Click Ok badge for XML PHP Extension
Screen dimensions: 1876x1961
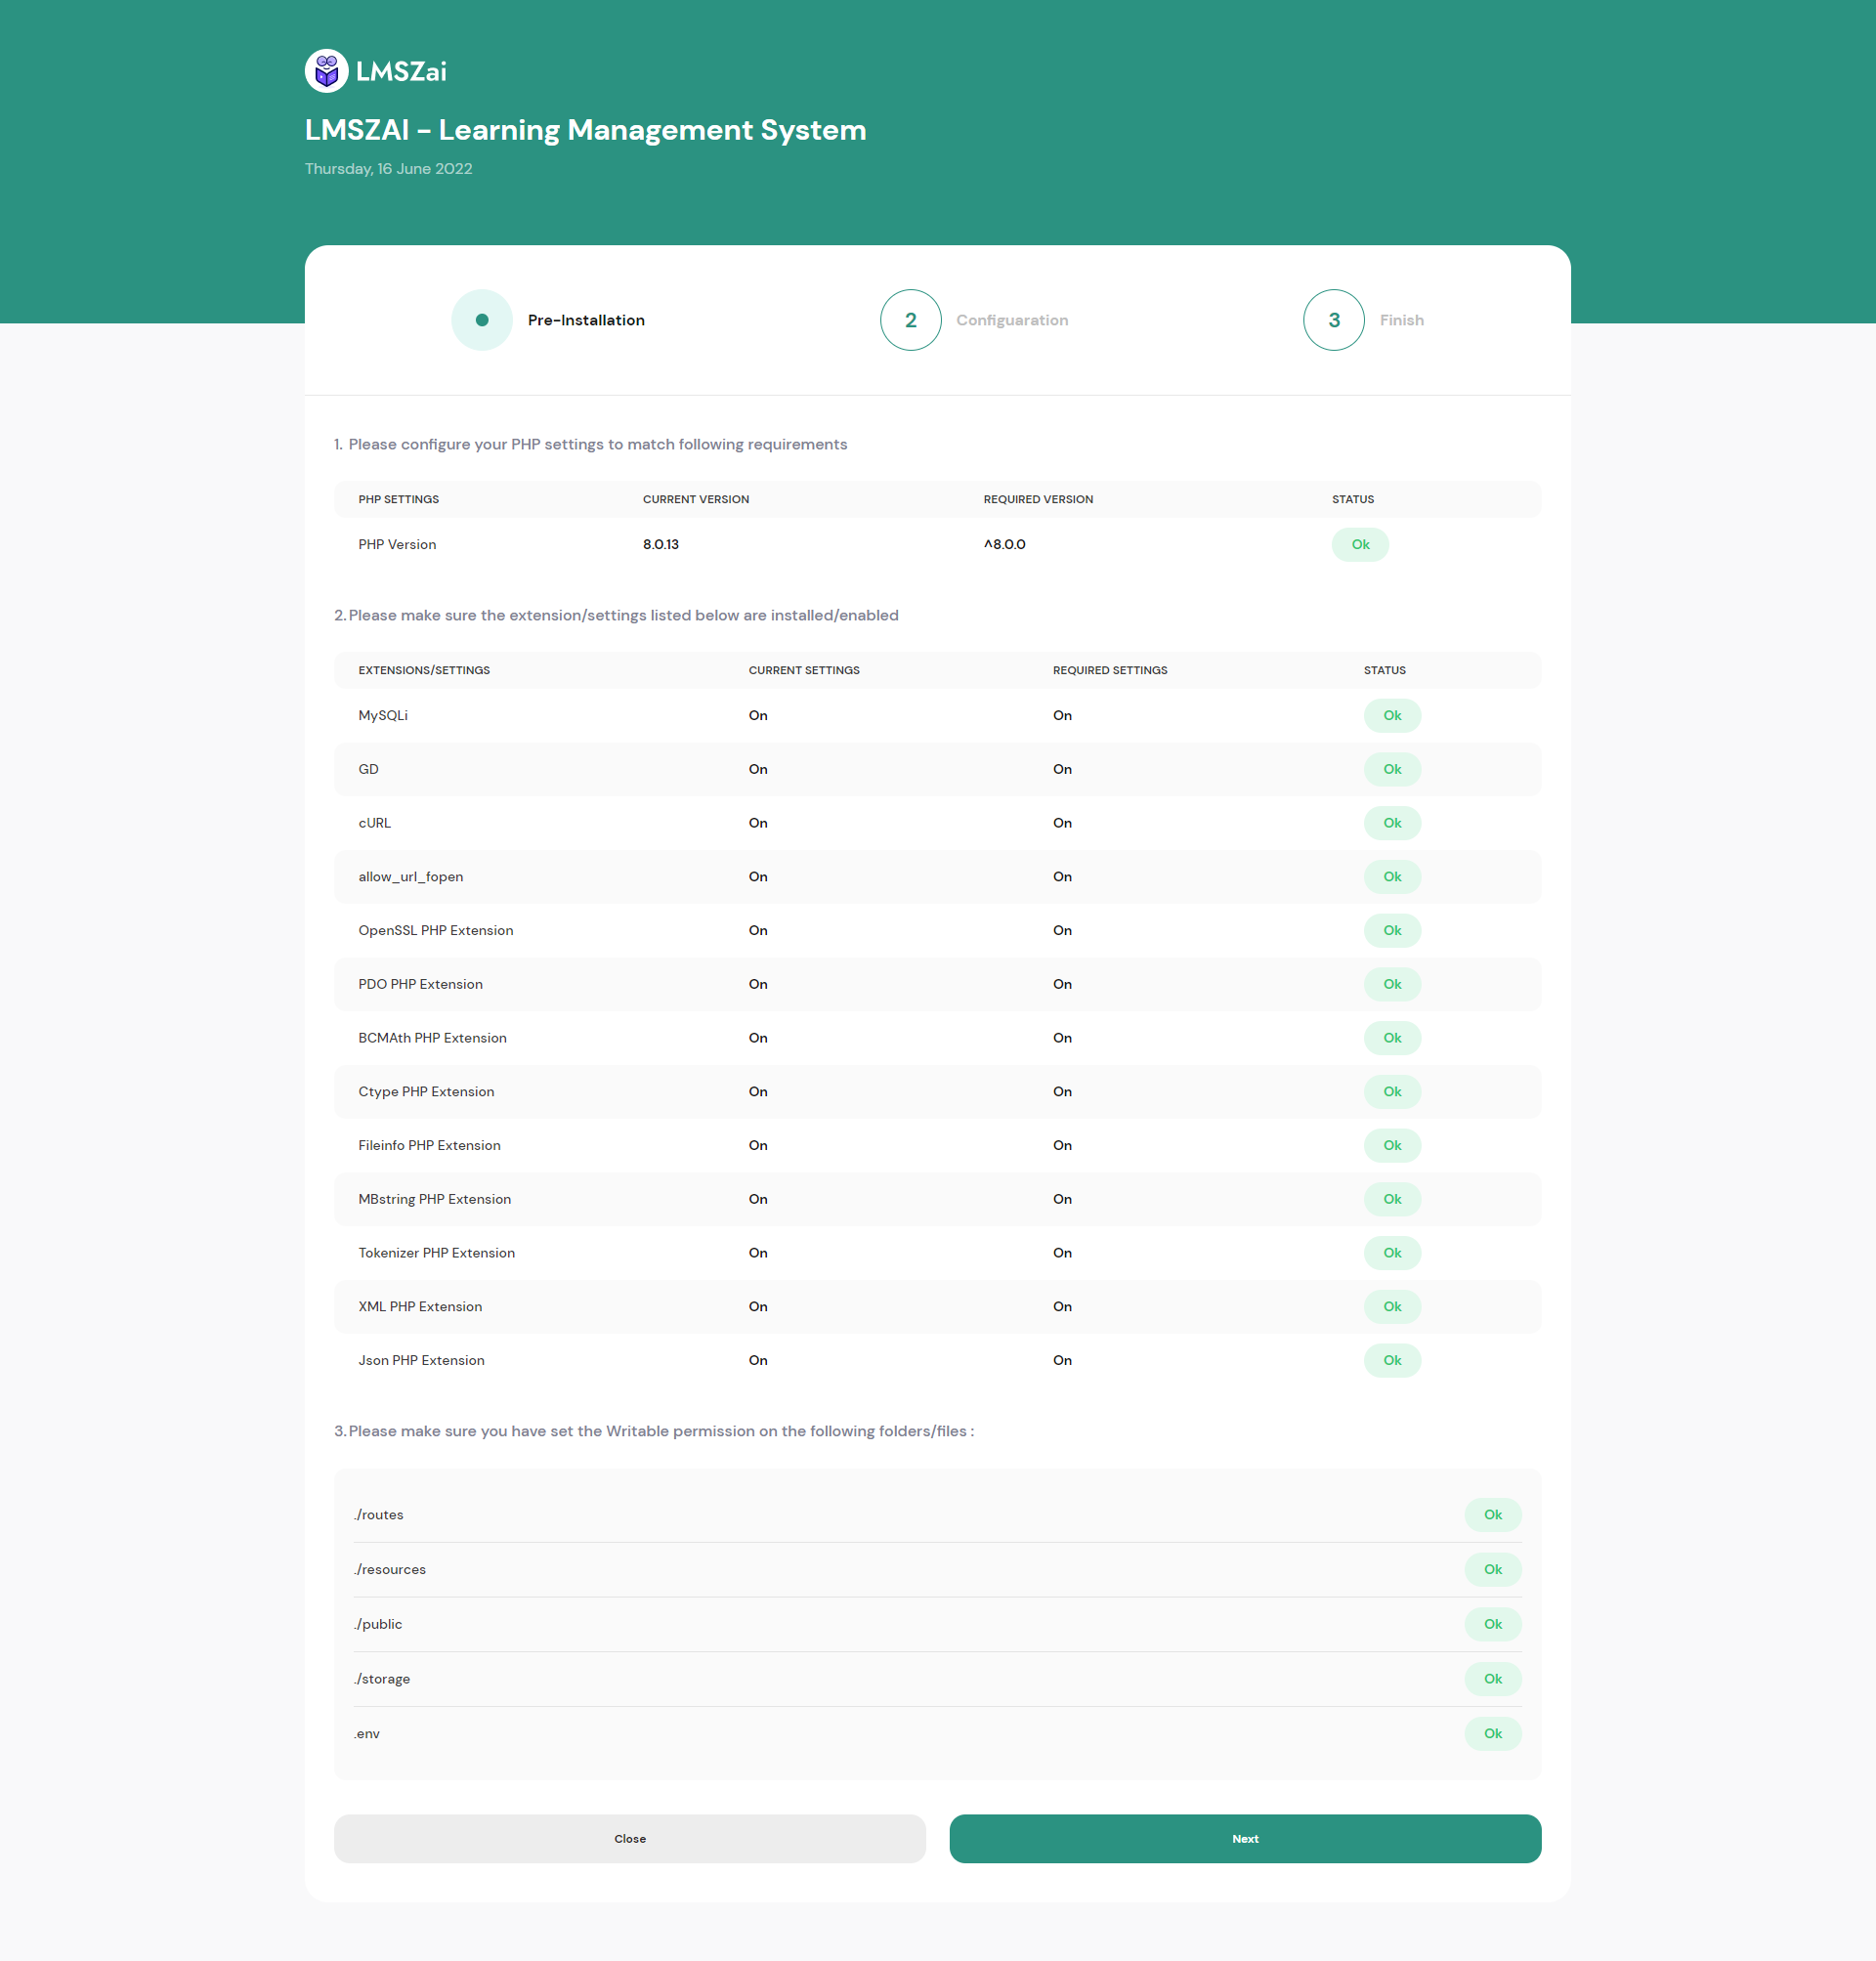(1392, 1307)
